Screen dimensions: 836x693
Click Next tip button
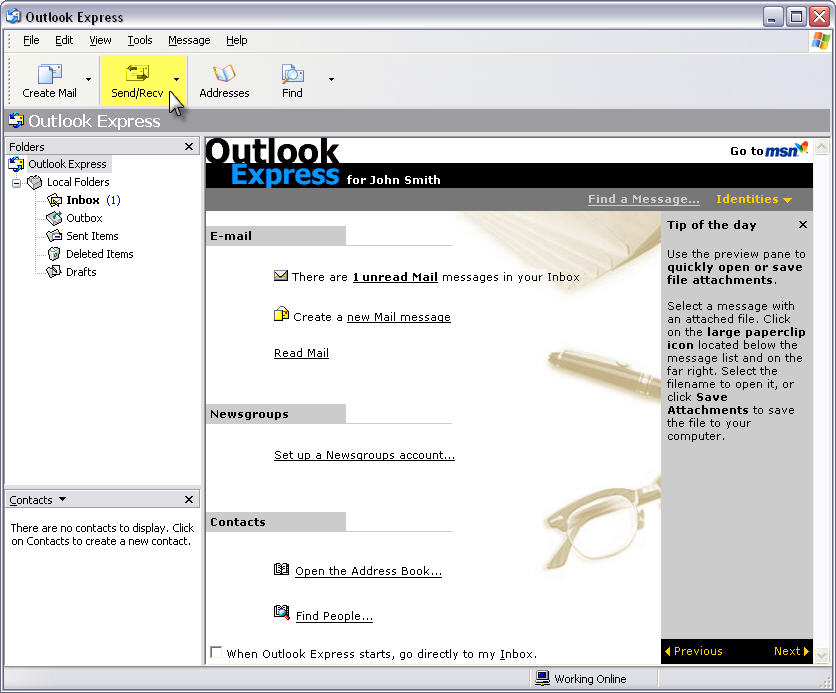pyautogui.click(x=791, y=651)
